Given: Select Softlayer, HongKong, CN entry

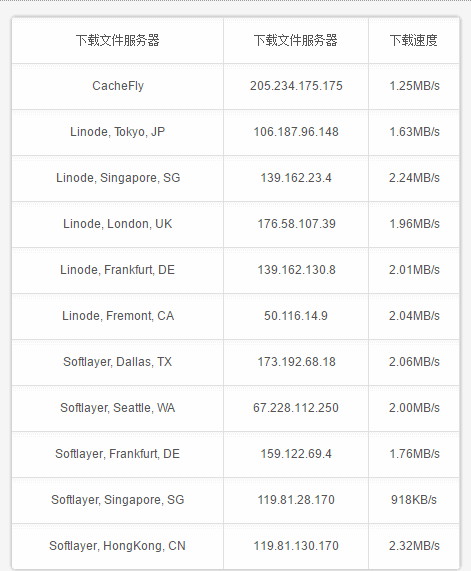Looking at the screenshot, I should tap(118, 546).
